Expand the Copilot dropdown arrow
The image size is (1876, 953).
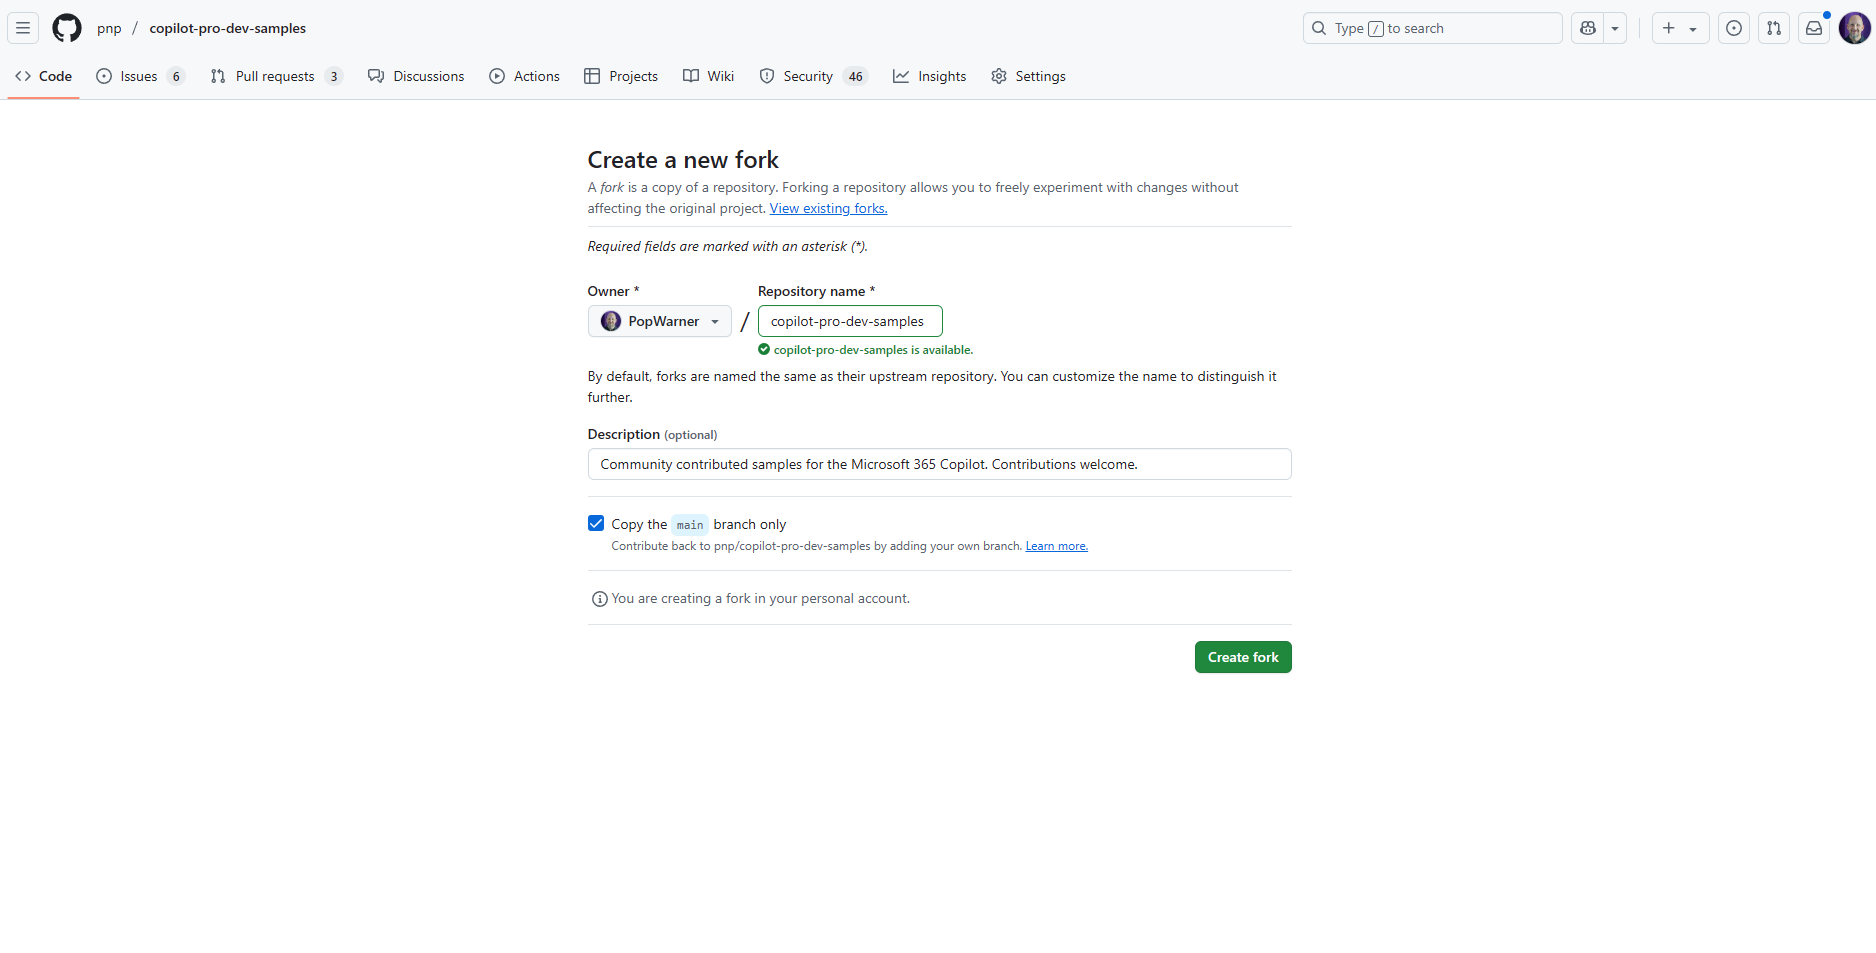[x=1615, y=28]
